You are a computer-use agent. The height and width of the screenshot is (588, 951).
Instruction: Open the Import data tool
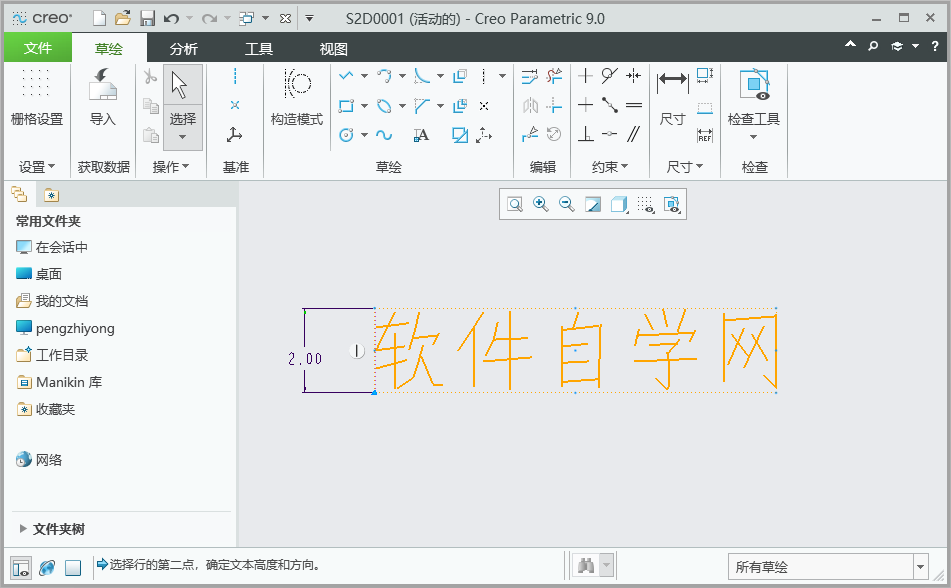click(102, 97)
